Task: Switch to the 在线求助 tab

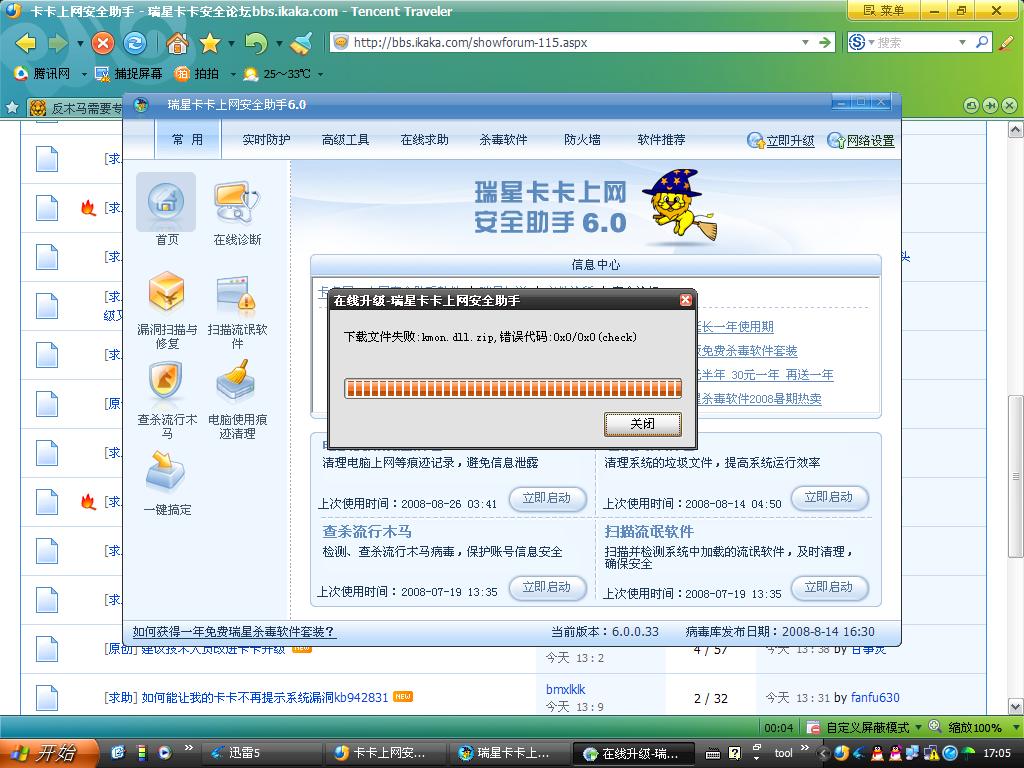Action: [x=424, y=140]
